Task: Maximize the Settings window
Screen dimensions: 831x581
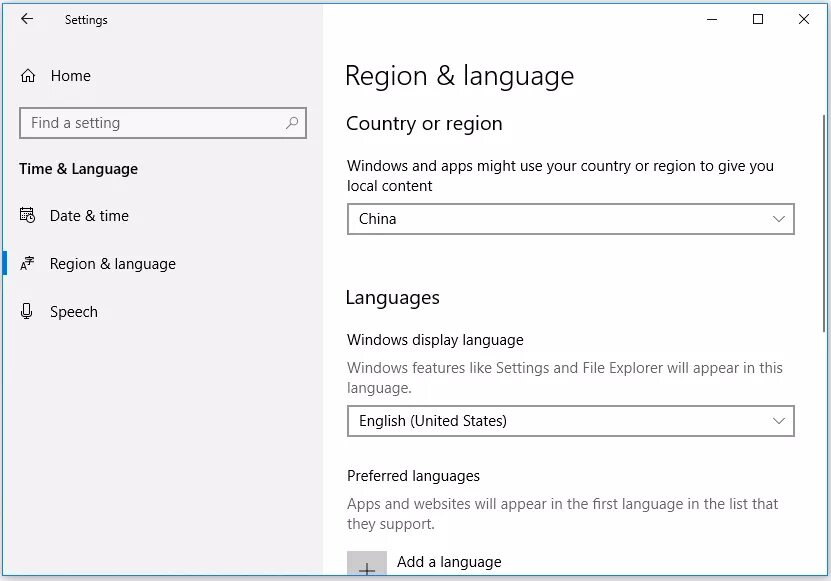Action: (x=758, y=20)
